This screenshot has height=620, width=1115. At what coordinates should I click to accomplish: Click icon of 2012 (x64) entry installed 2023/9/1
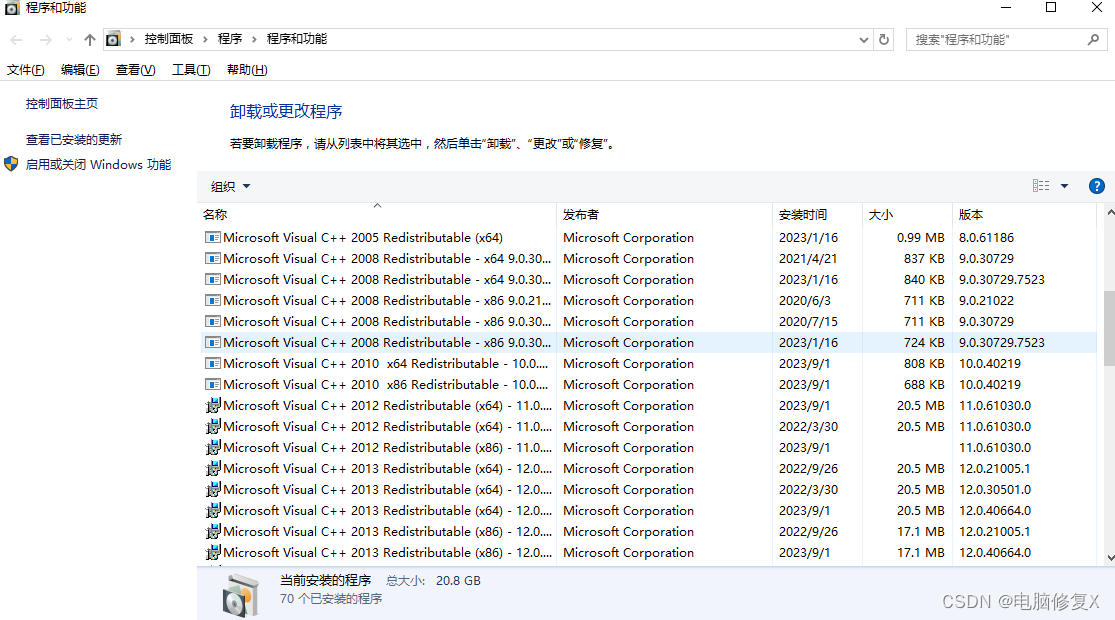click(x=213, y=405)
